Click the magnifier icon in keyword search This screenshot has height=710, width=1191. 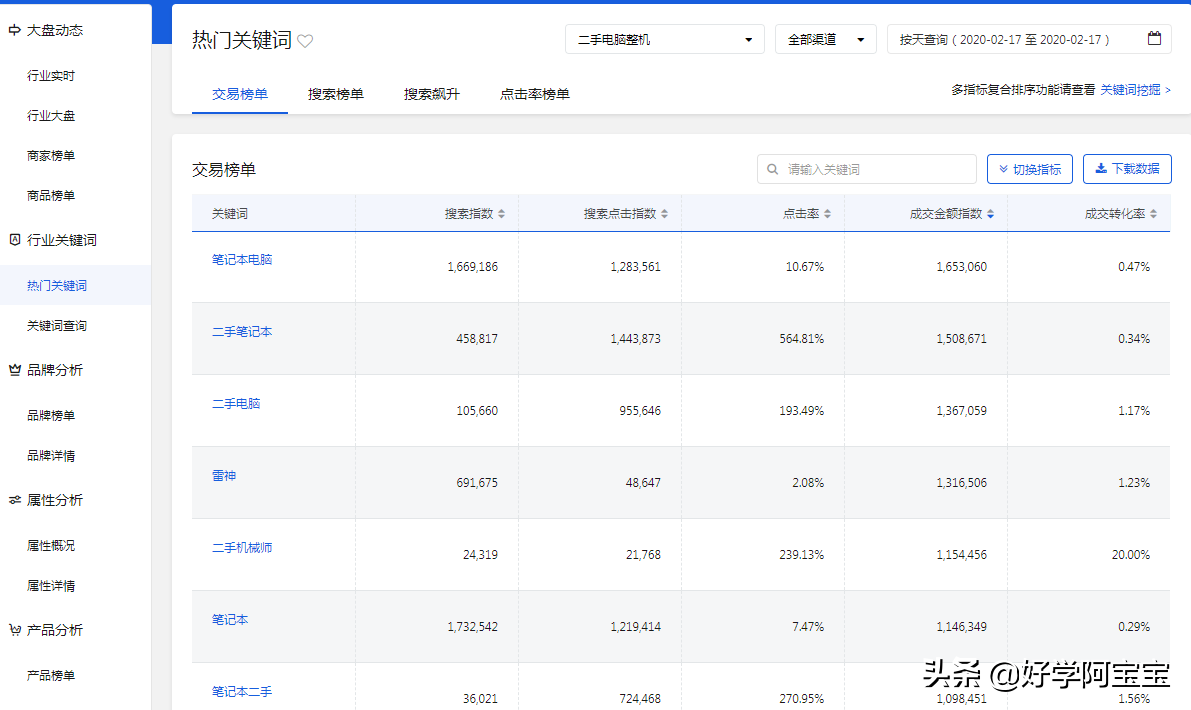click(x=770, y=168)
